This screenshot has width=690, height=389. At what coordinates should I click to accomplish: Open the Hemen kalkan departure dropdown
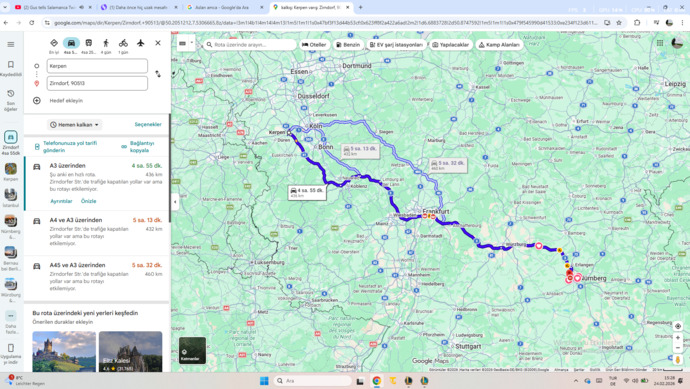[74, 125]
